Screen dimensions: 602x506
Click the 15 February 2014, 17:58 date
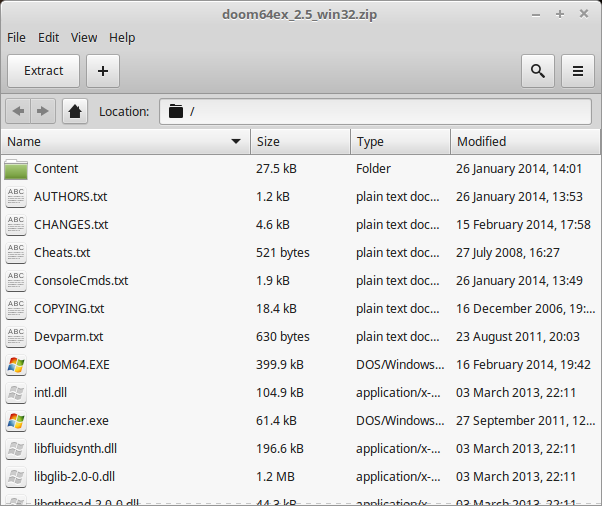(523, 225)
